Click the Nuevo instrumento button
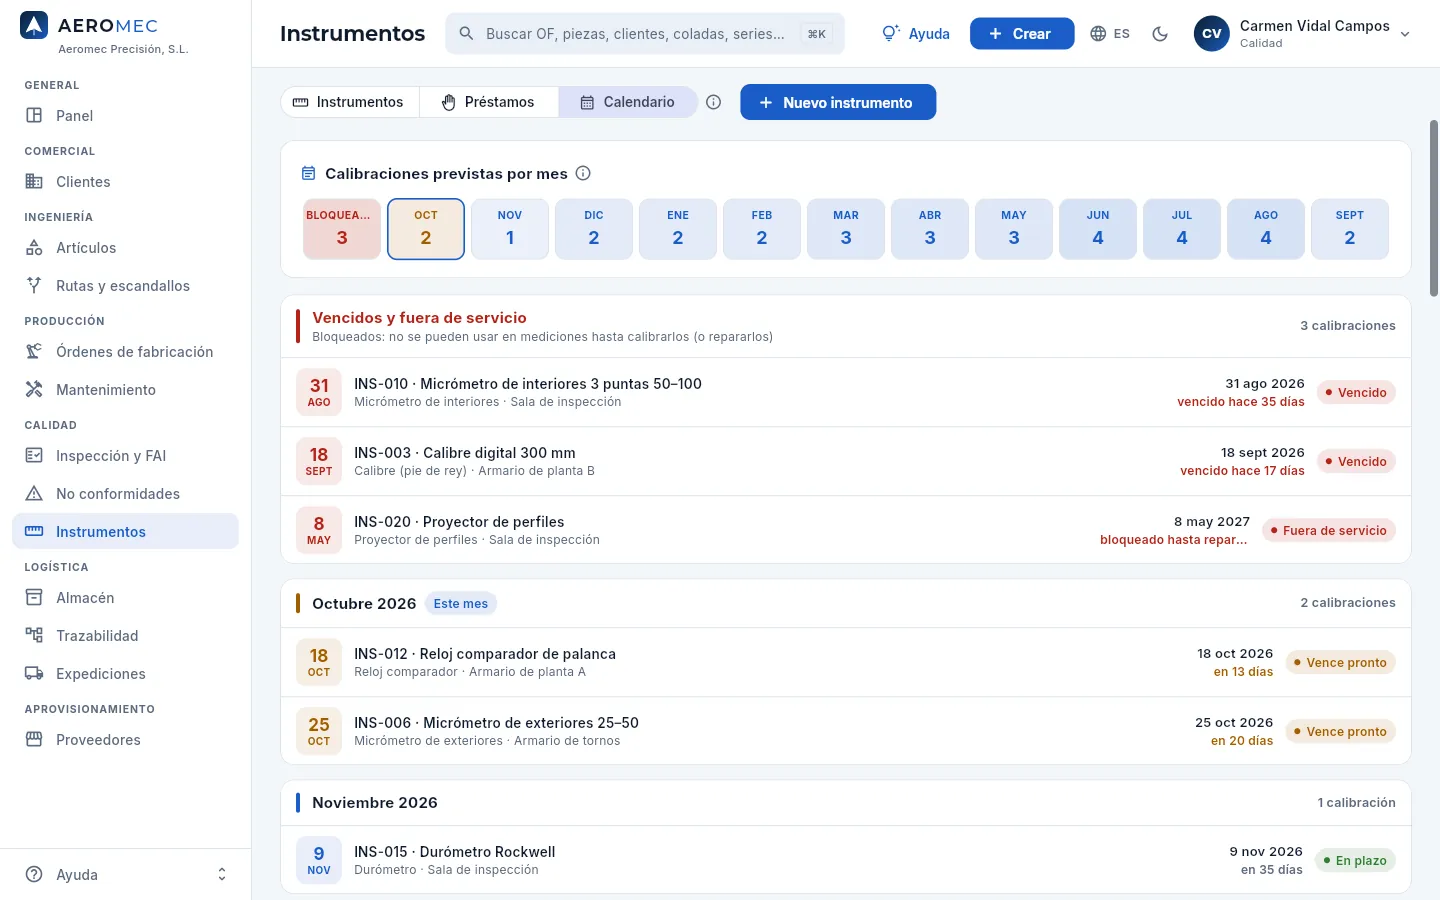This screenshot has height=900, width=1440. [838, 102]
